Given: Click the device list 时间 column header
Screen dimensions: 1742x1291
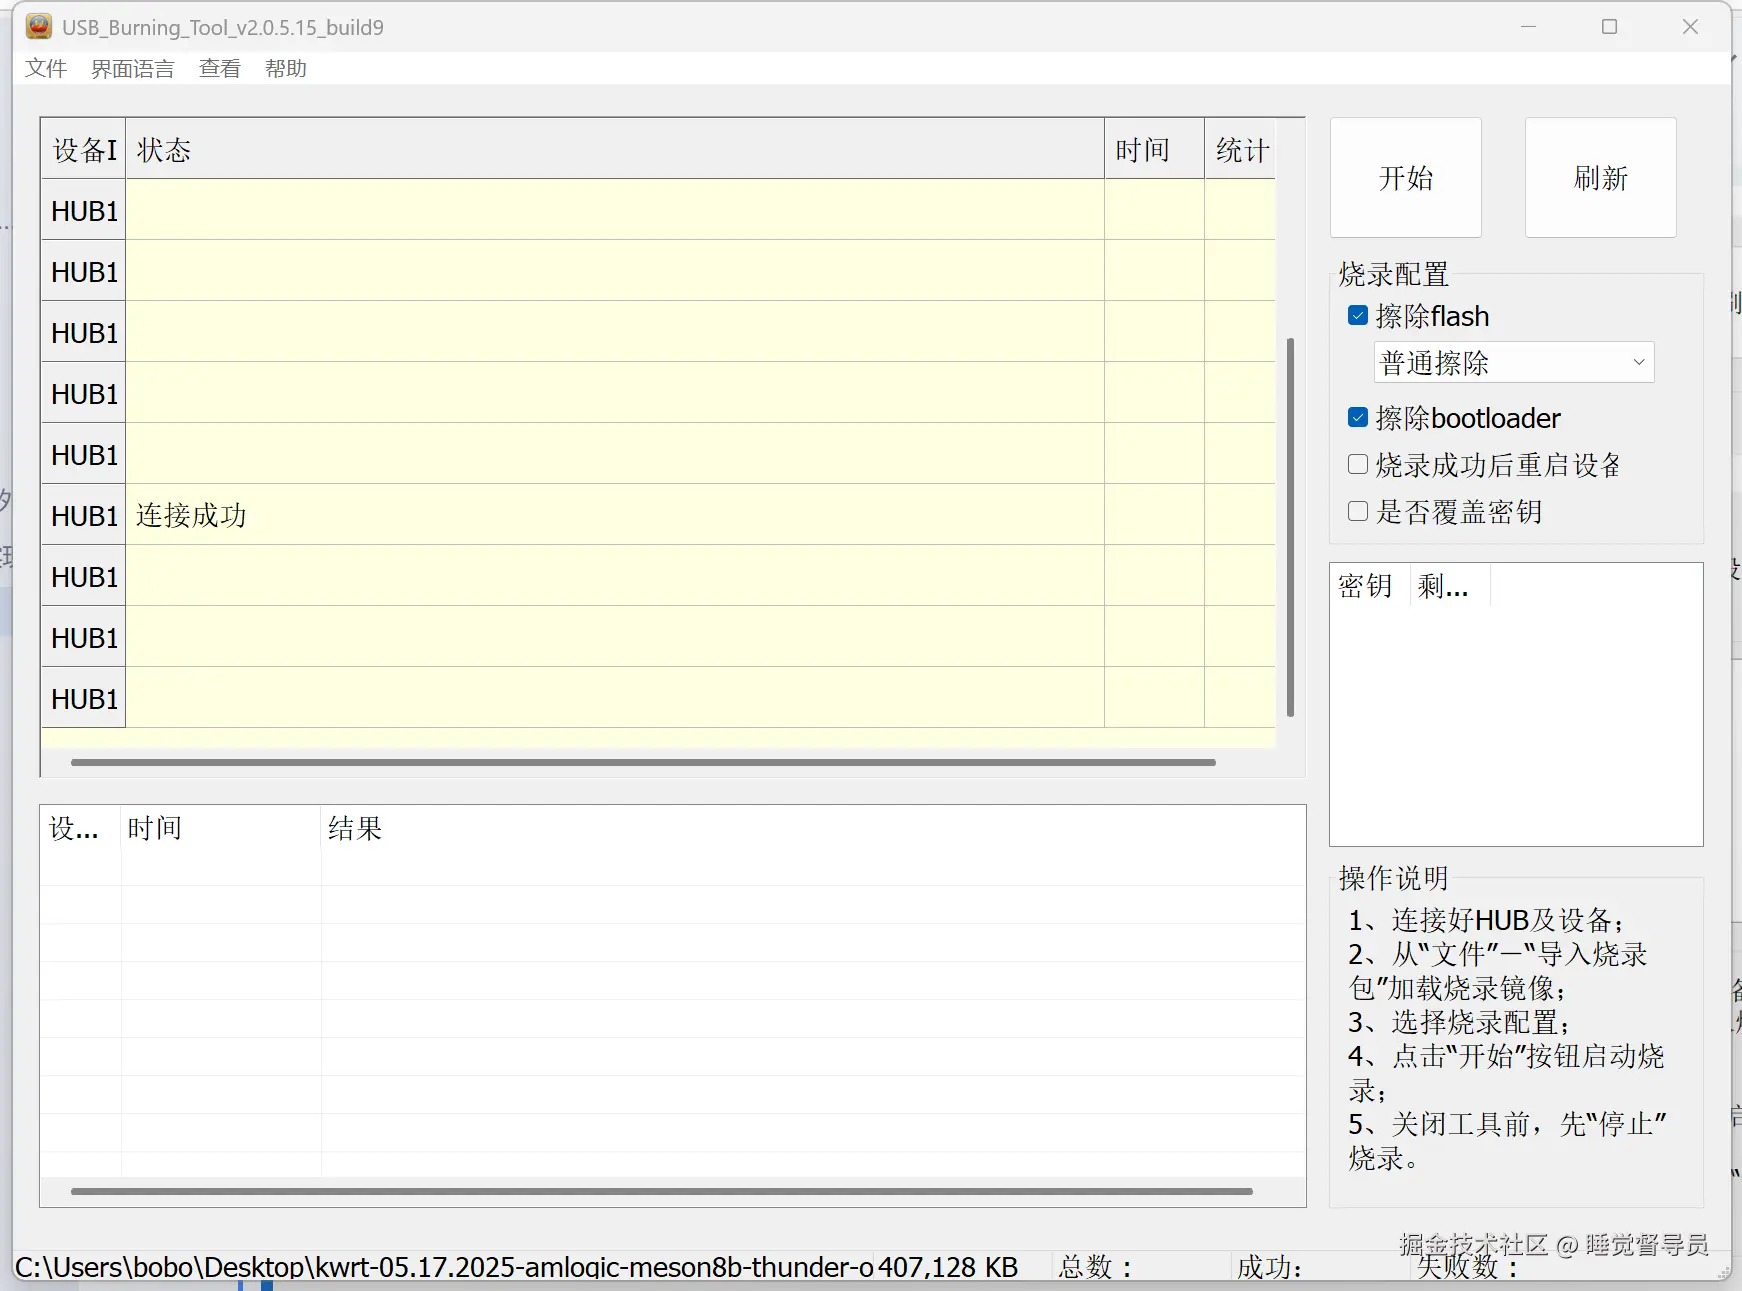Looking at the screenshot, I should (x=1154, y=150).
